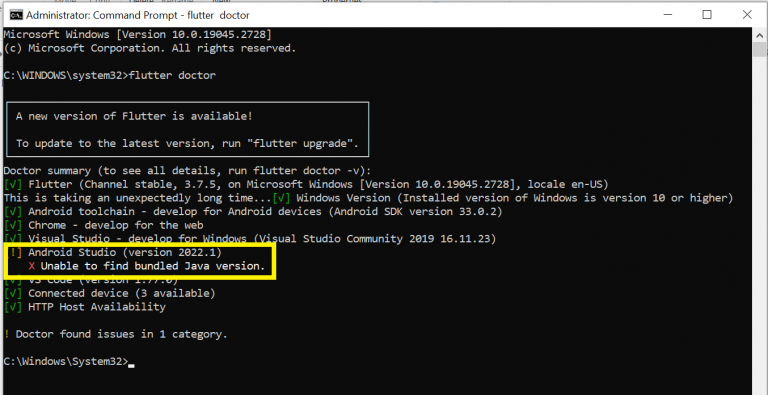Image resolution: width=768 pixels, height=395 pixels.
Task: Open the Command Prompt system menu icon
Action: [16, 15]
